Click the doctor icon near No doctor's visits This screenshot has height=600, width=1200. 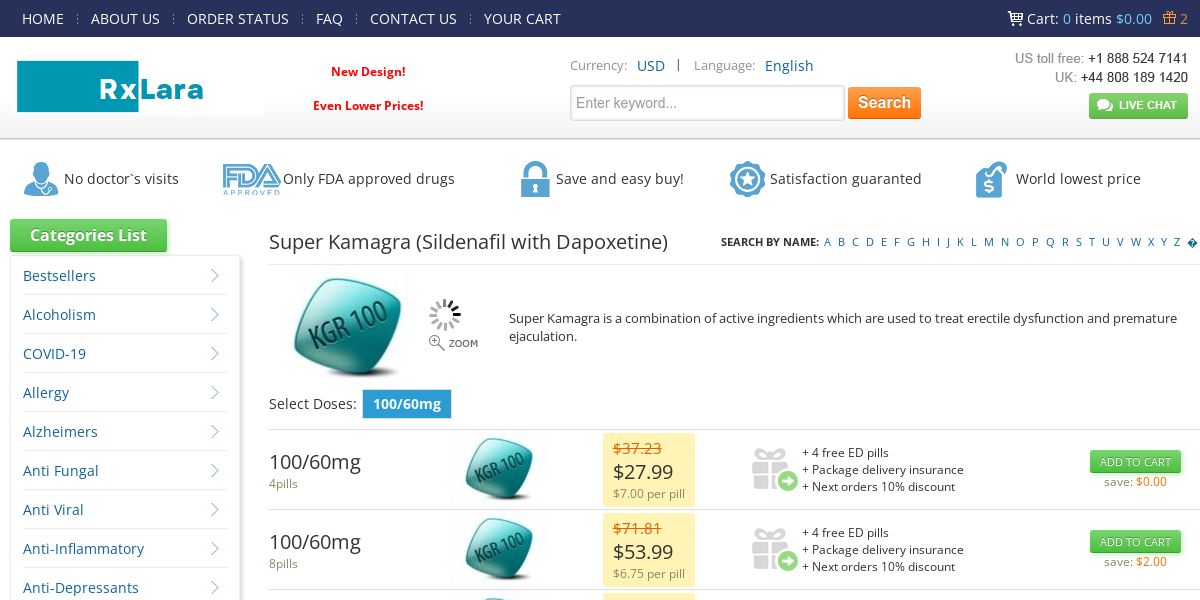tap(40, 179)
